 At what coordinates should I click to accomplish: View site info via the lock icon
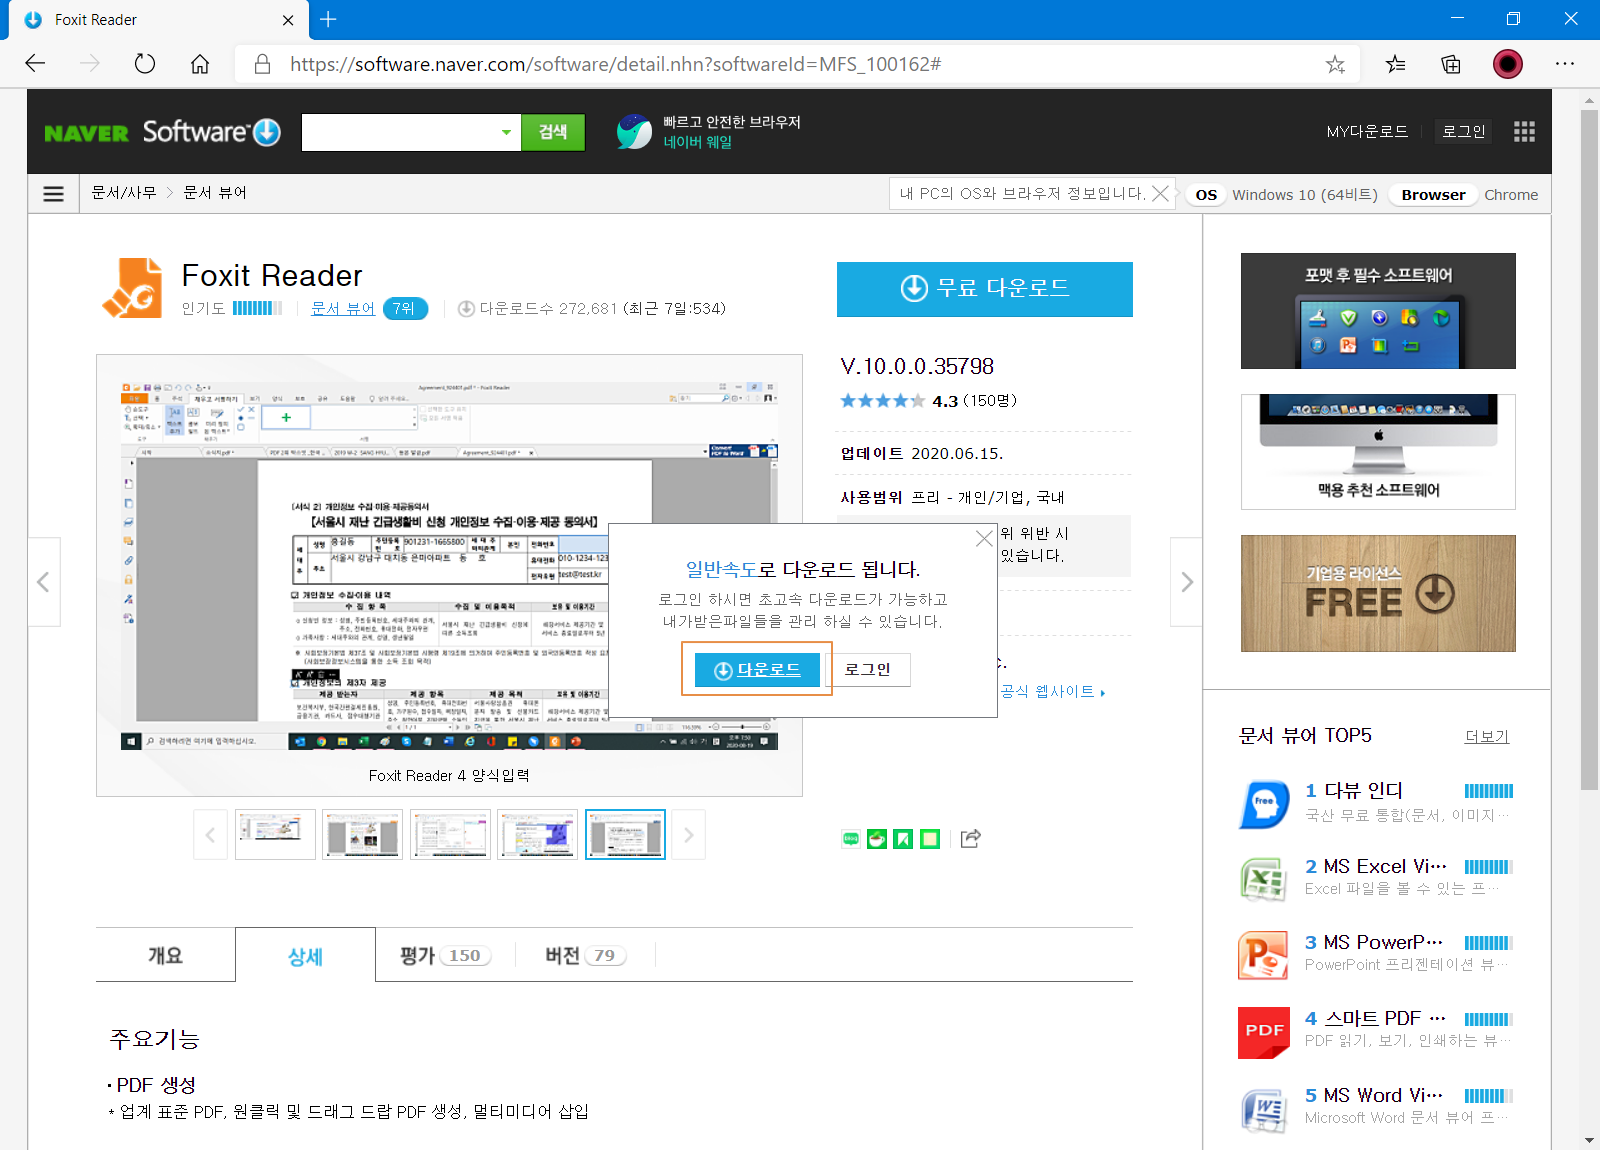pos(262,64)
